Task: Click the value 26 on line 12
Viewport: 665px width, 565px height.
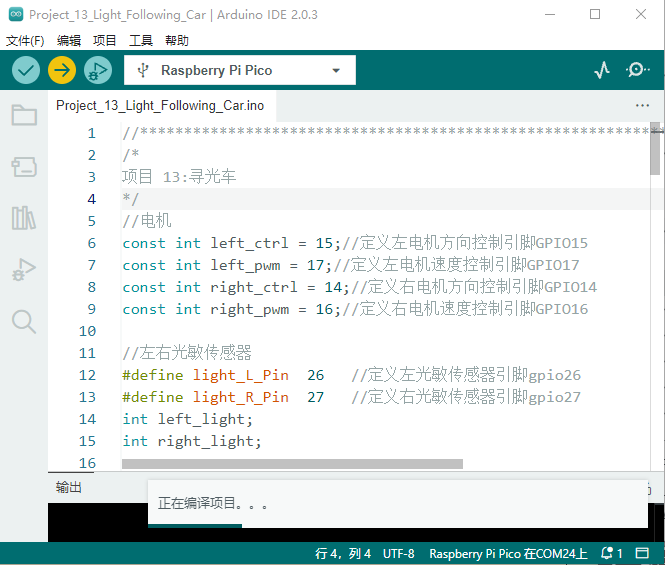Action: coord(316,375)
